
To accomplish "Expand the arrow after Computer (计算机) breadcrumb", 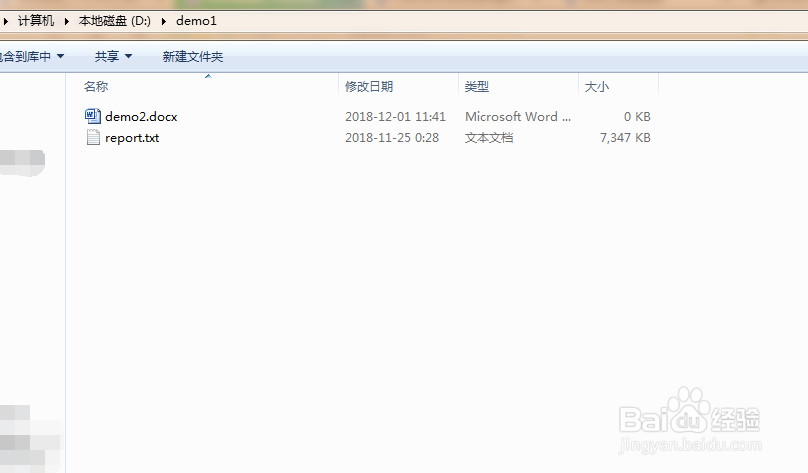I will (66, 21).
